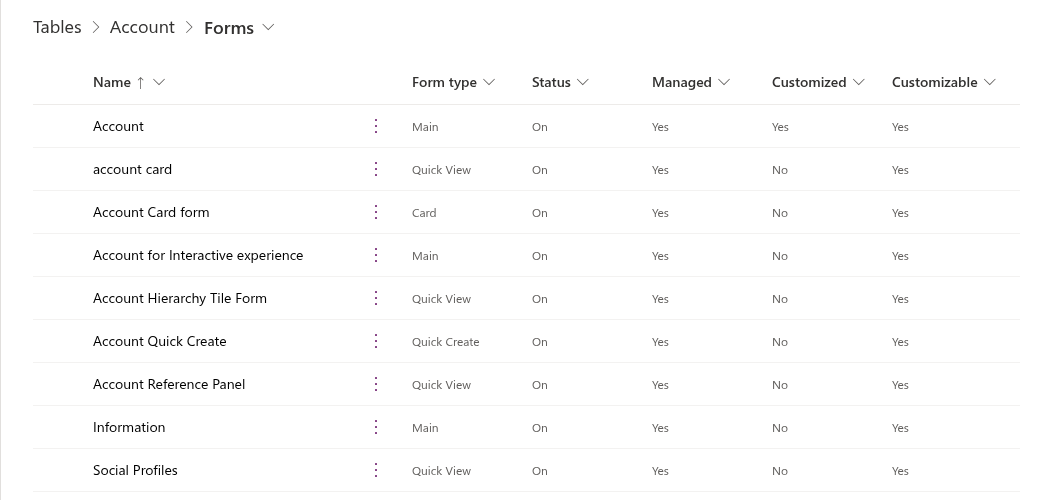Click Managed Yes in Account Reference Panel row
Image resolution: width=1052 pixels, height=500 pixels.
coord(660,385)
